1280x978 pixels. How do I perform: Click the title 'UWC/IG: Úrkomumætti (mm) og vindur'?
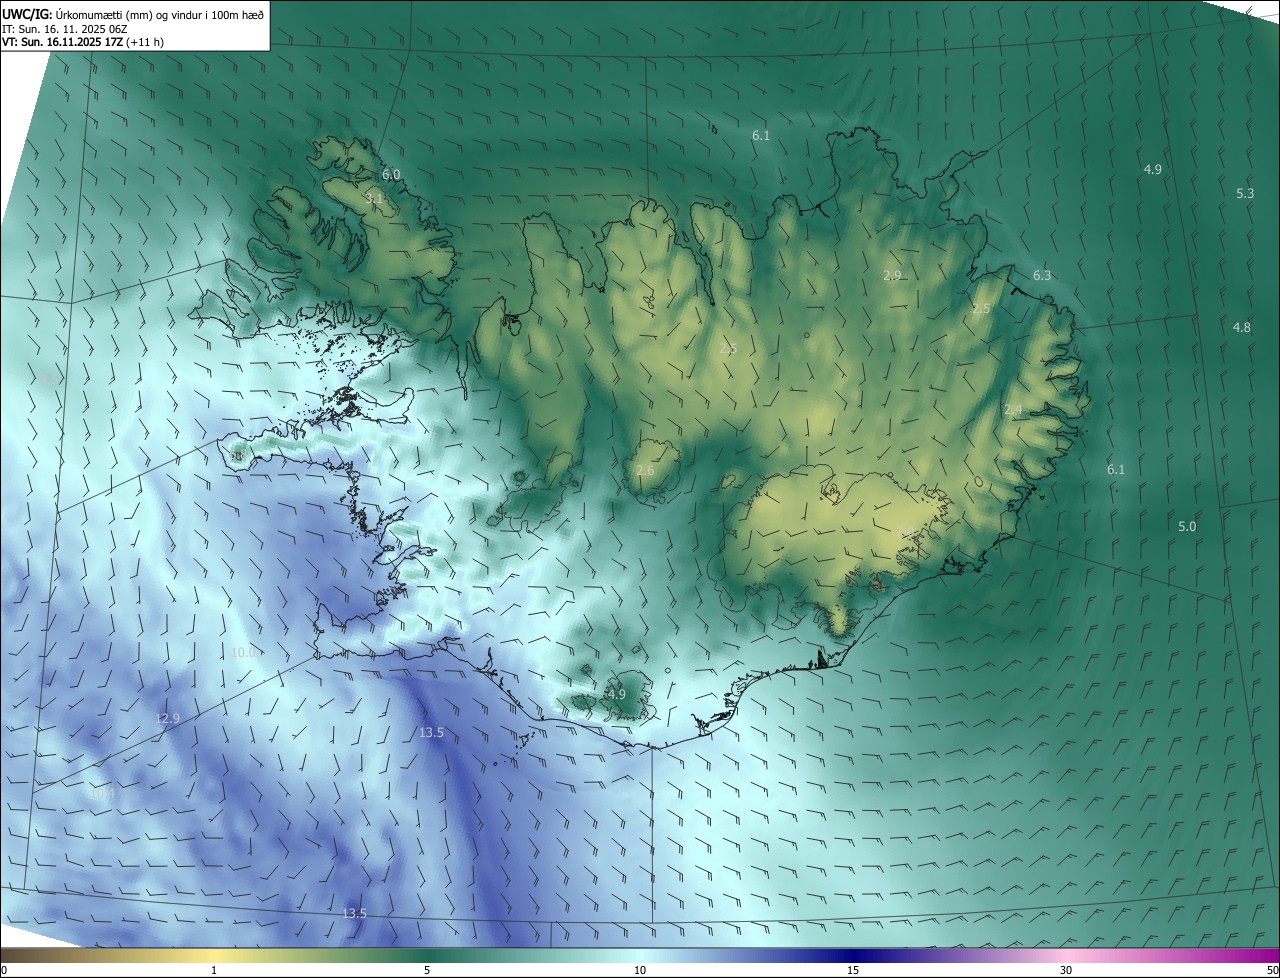coord(133,13)
